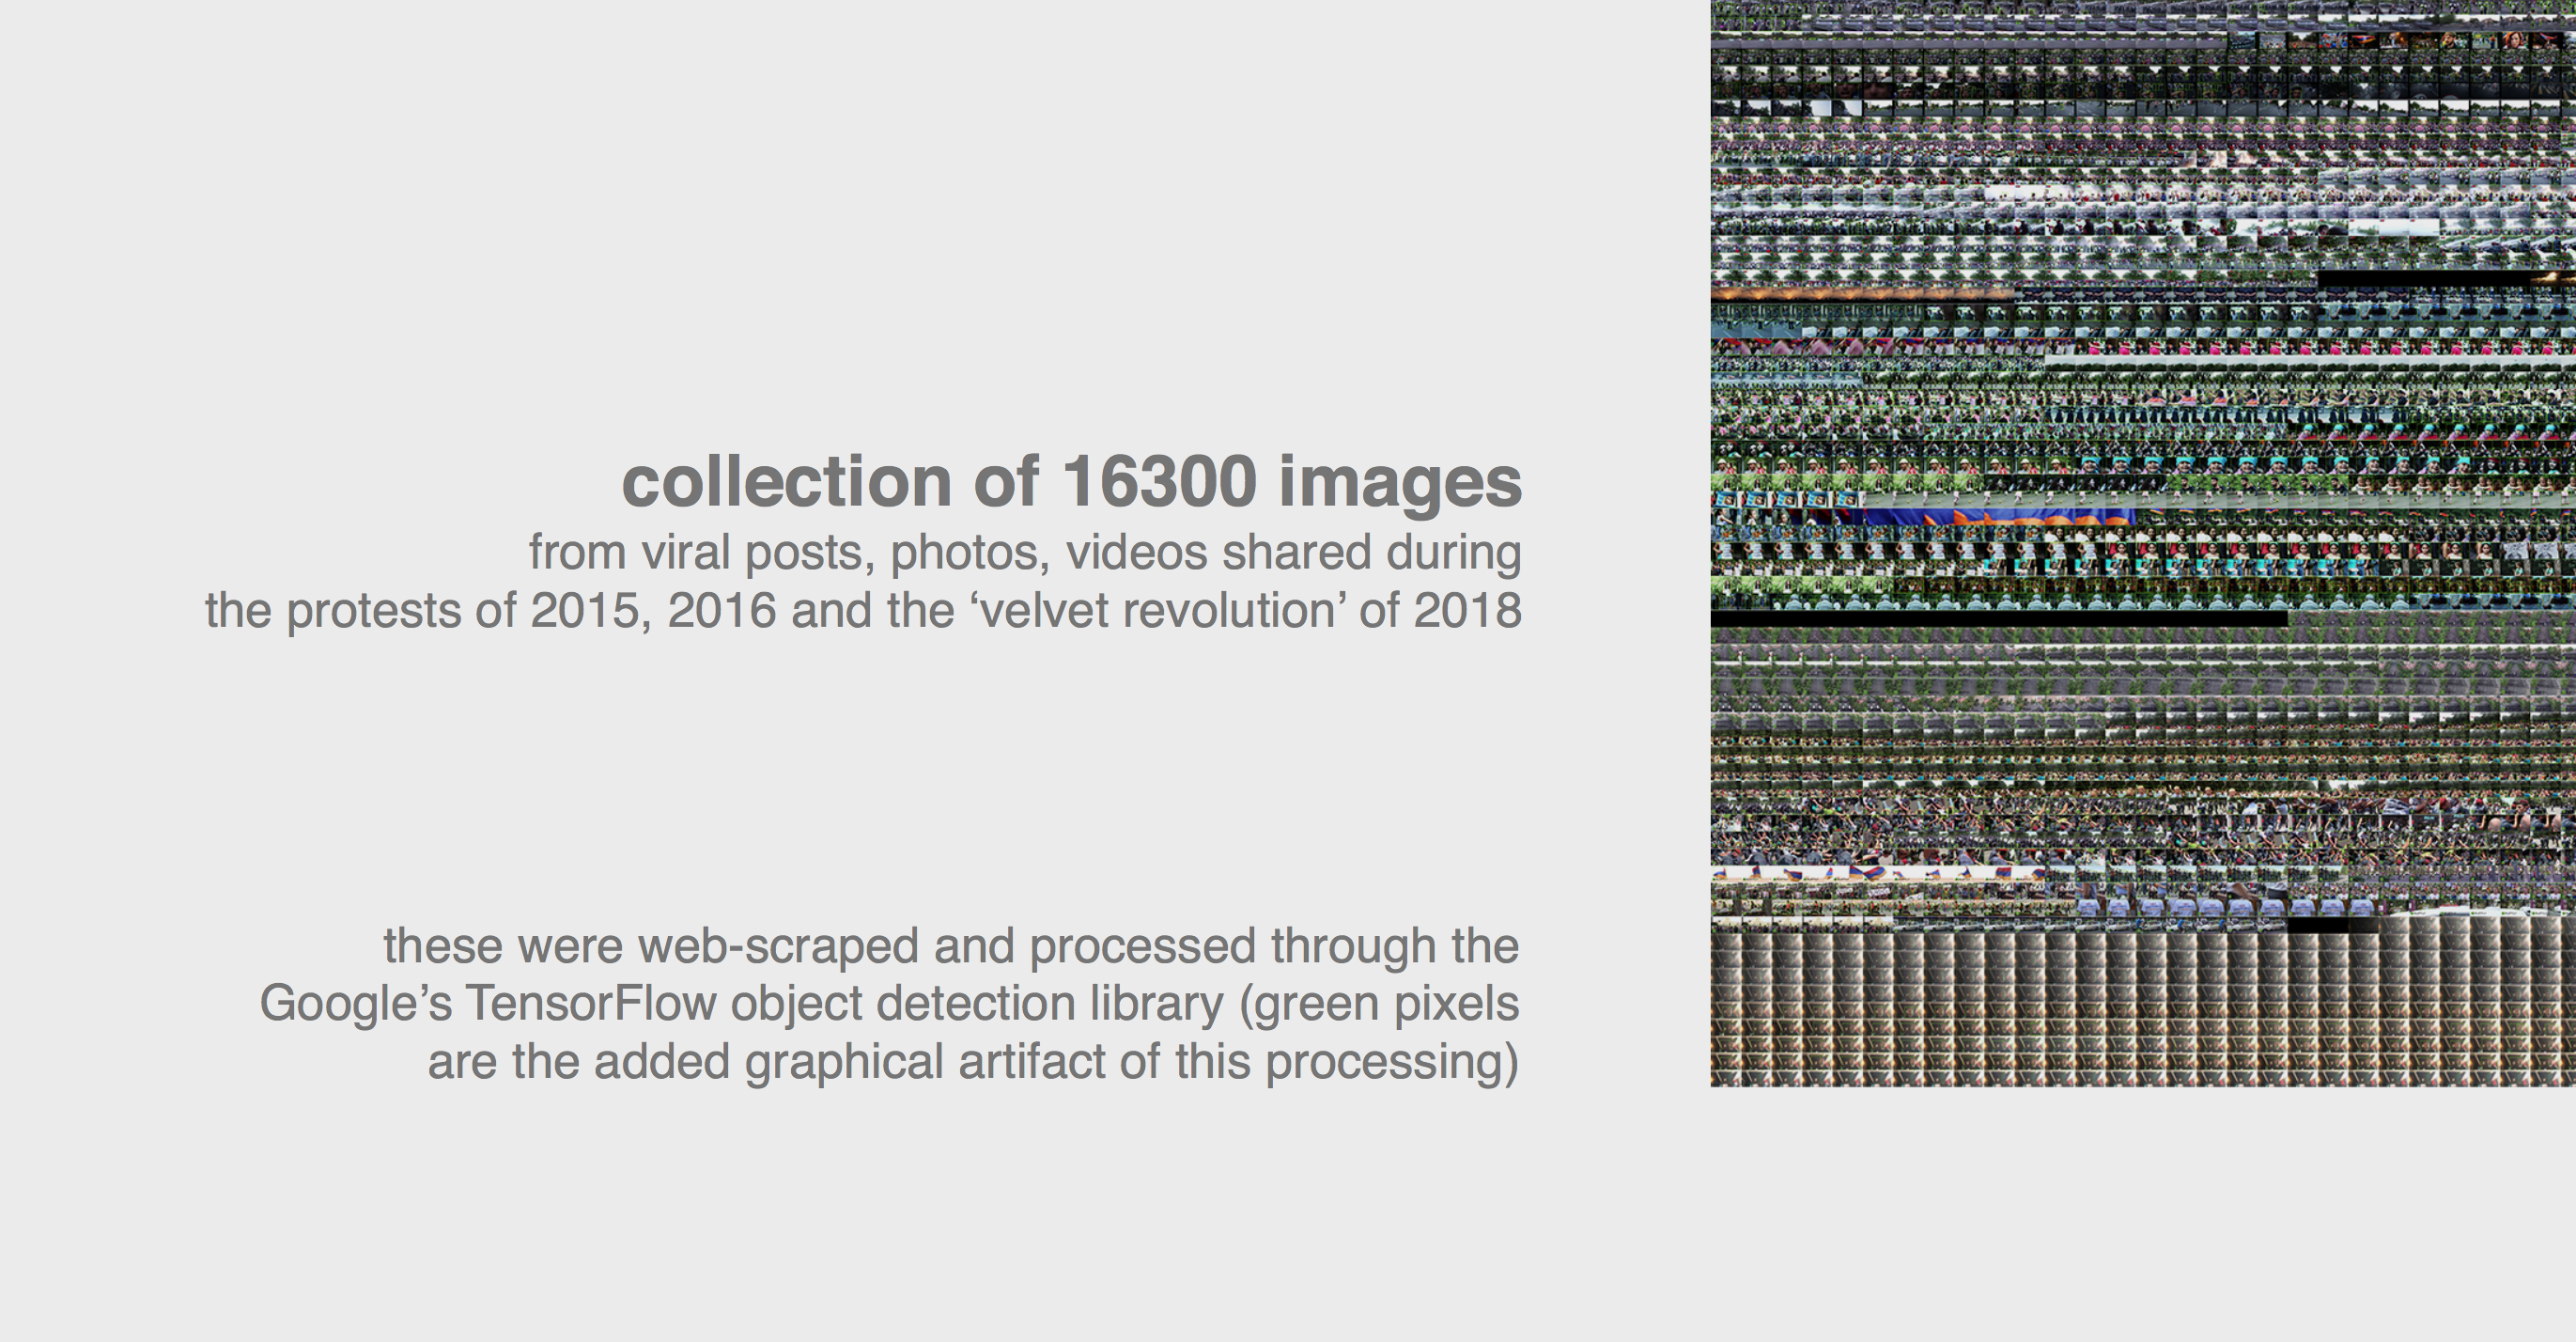Click the heading 'collection of 16300 images'
Image resolution: width=2576 pixels, height=1342 pixels.
coord(1070,482)
